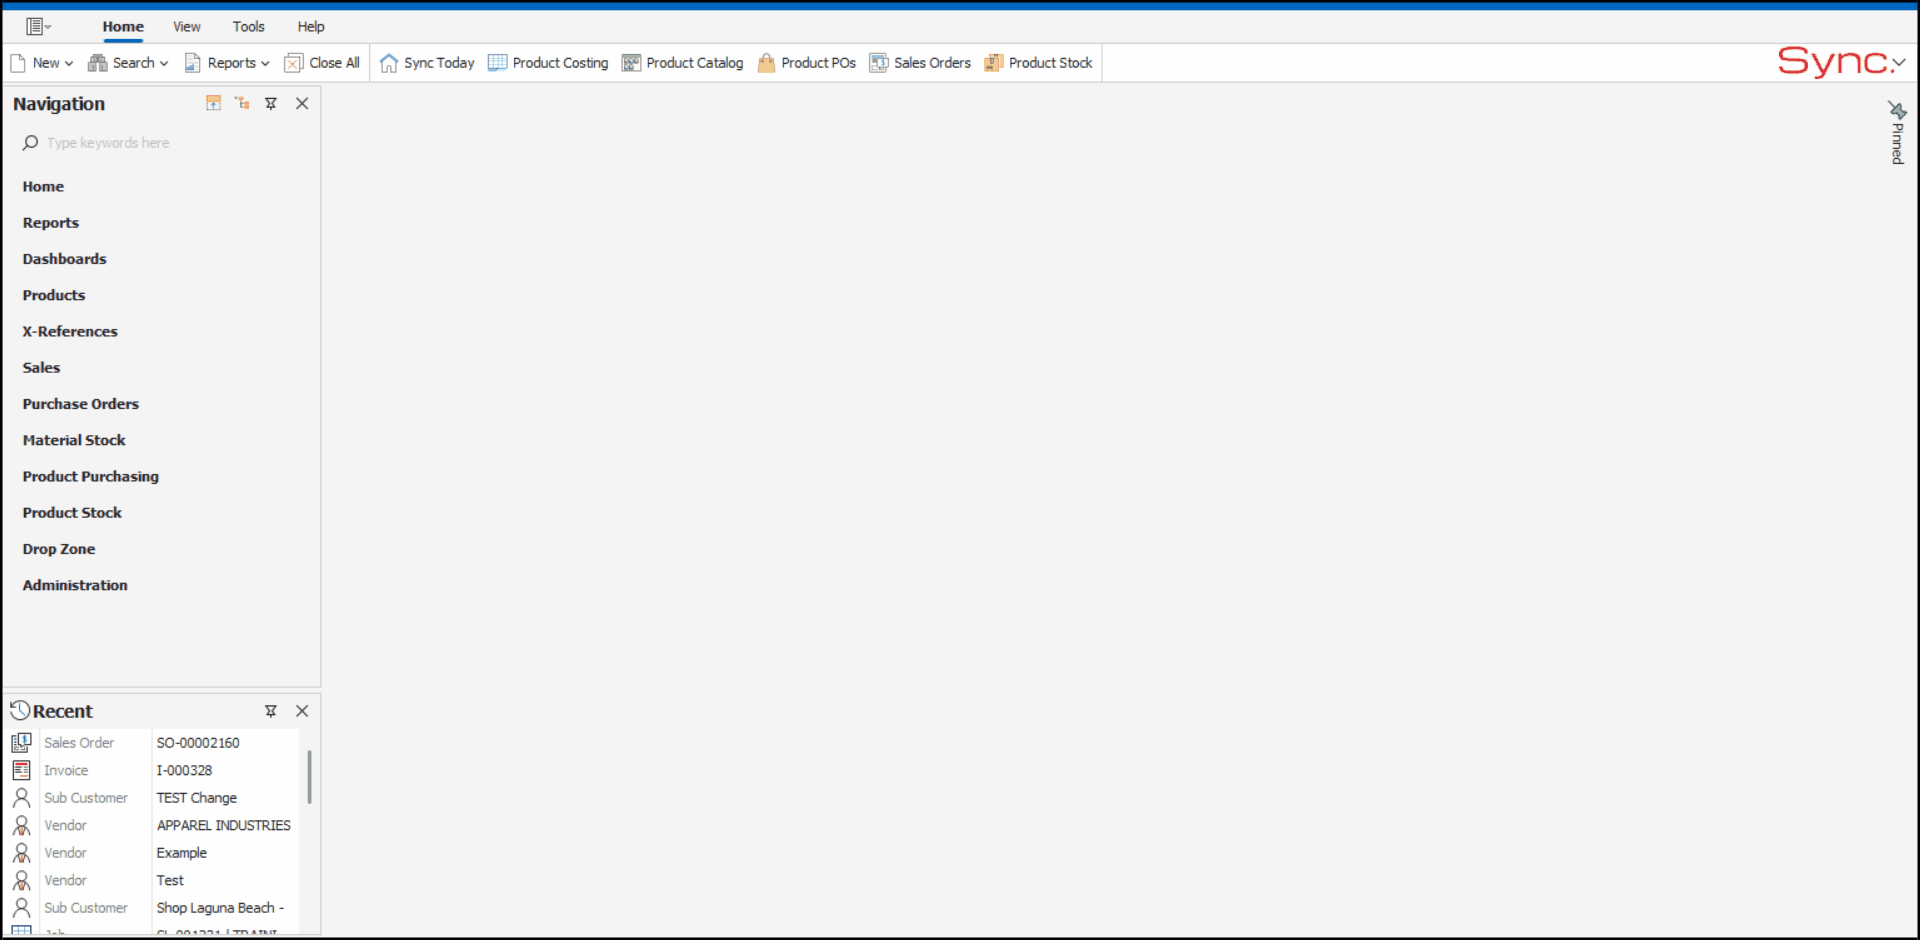Screen dimensions: 1920x940
Task: Click the APPAREL INDUSTRIES vendor icon
Action: 21,826
